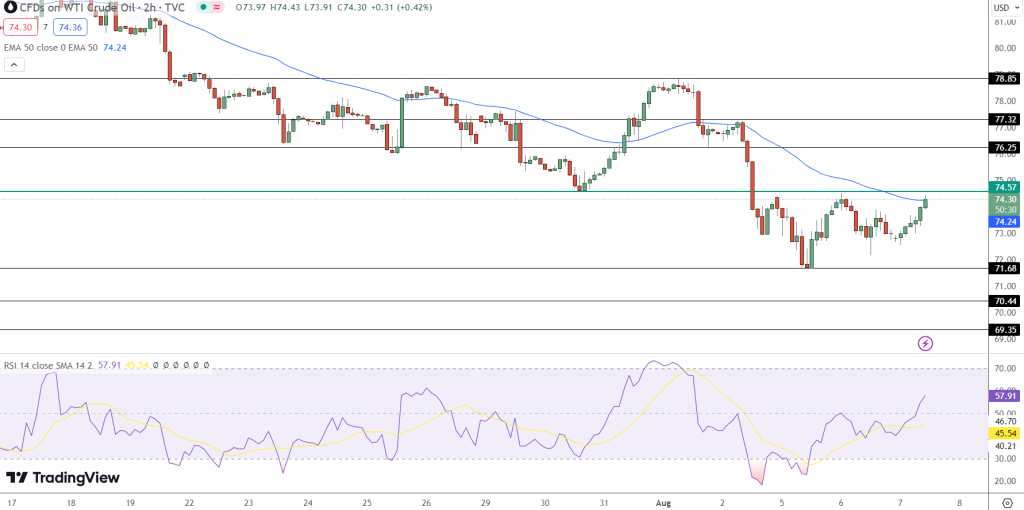The width and height of the screenshot is (1024, 510).
Task: Collapse the indicator legend with chevron
Action: pos(14,65)
